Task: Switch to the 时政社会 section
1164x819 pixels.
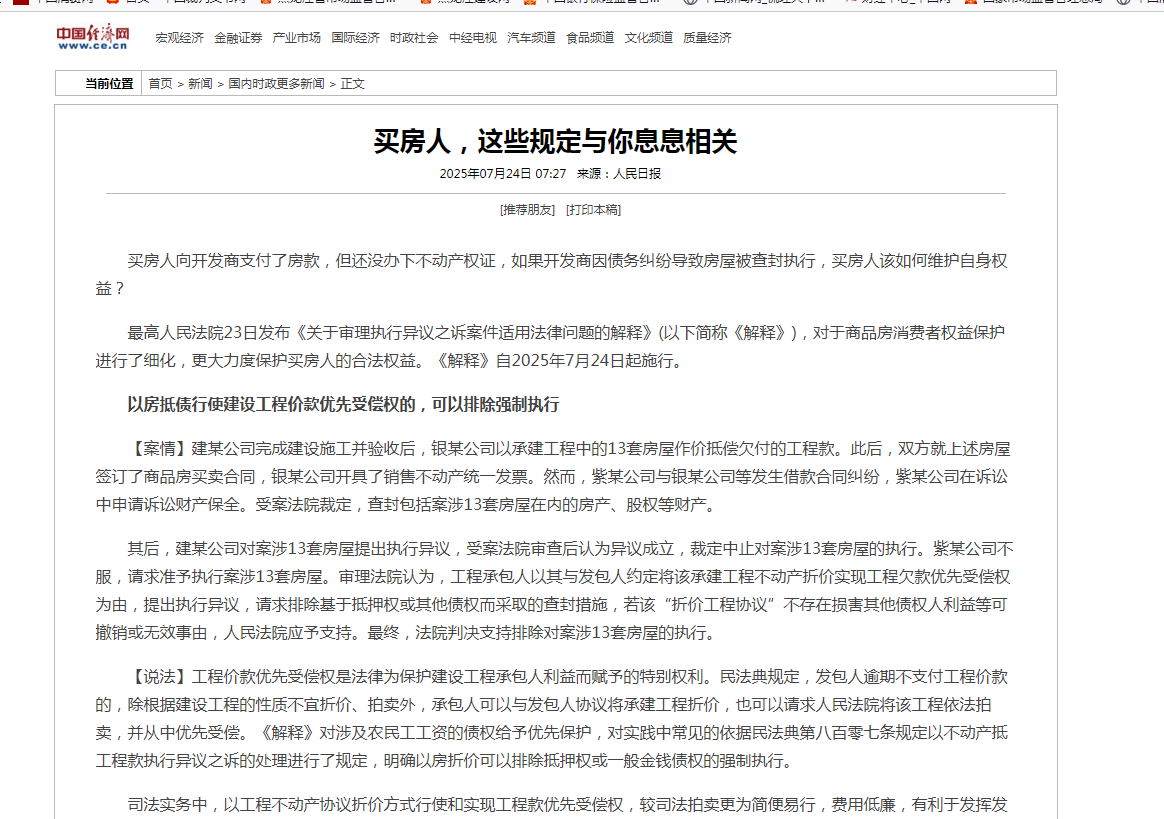Action: pyautogui.click(x=413, y=38)
